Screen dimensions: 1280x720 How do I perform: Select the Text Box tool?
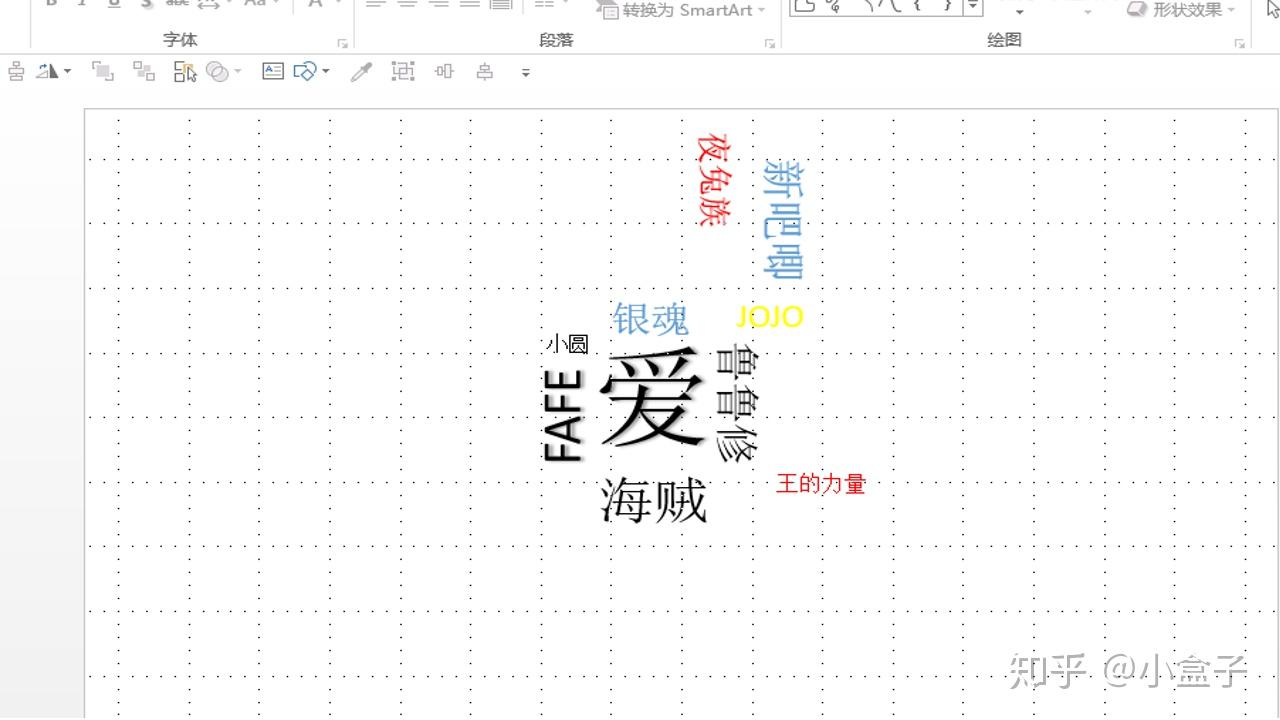(x=273, y=71)
